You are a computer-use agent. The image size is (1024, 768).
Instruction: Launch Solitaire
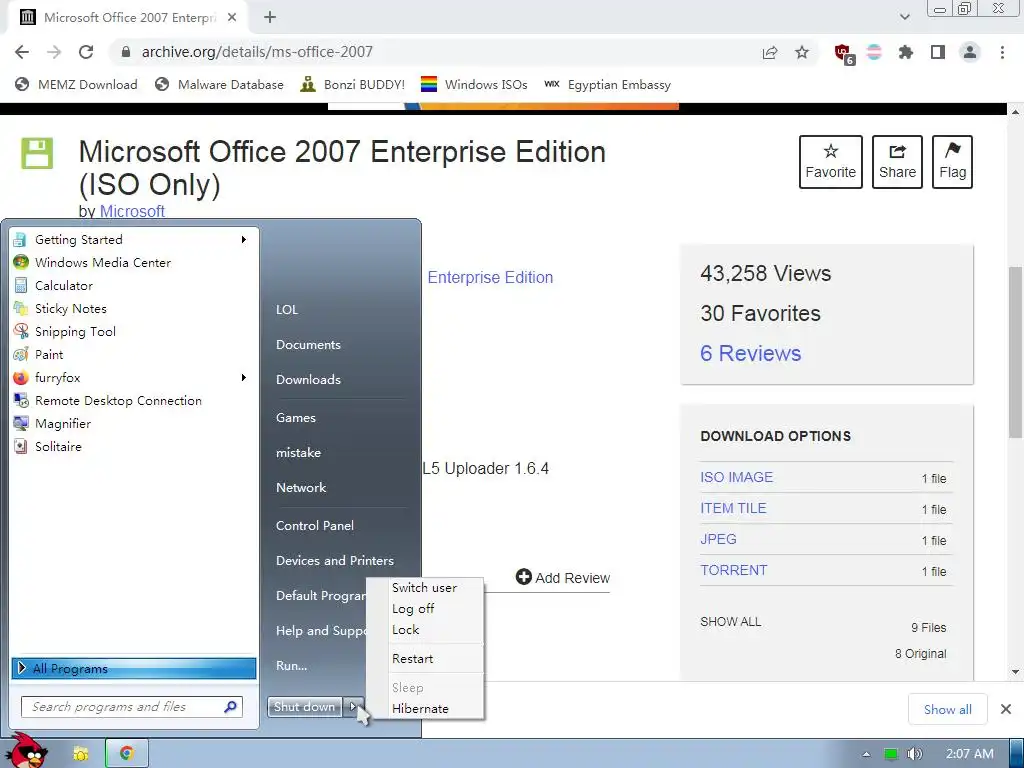pos(131,447)
